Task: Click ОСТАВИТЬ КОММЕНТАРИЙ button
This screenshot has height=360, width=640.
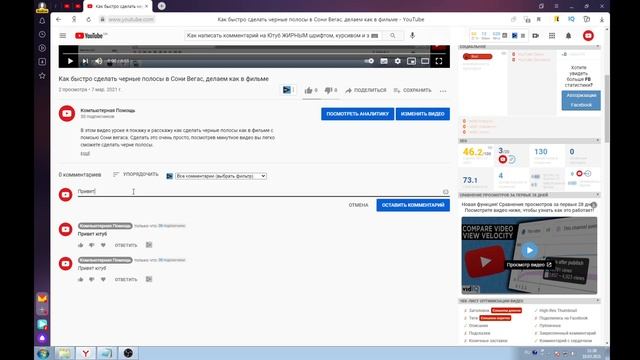Action: tap(413, 205)
